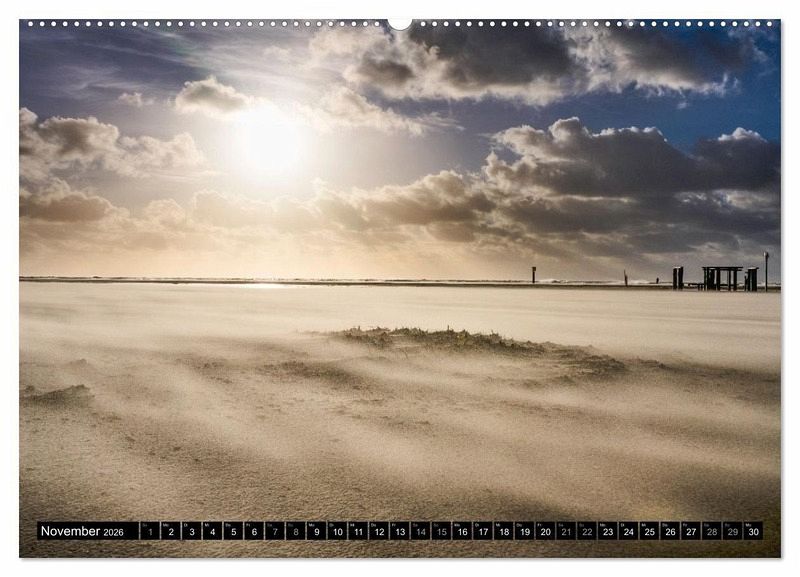Viewport: 800px width, 577px height.
Task: Select day 17 in the date row
Action: (x=483, y=531)
